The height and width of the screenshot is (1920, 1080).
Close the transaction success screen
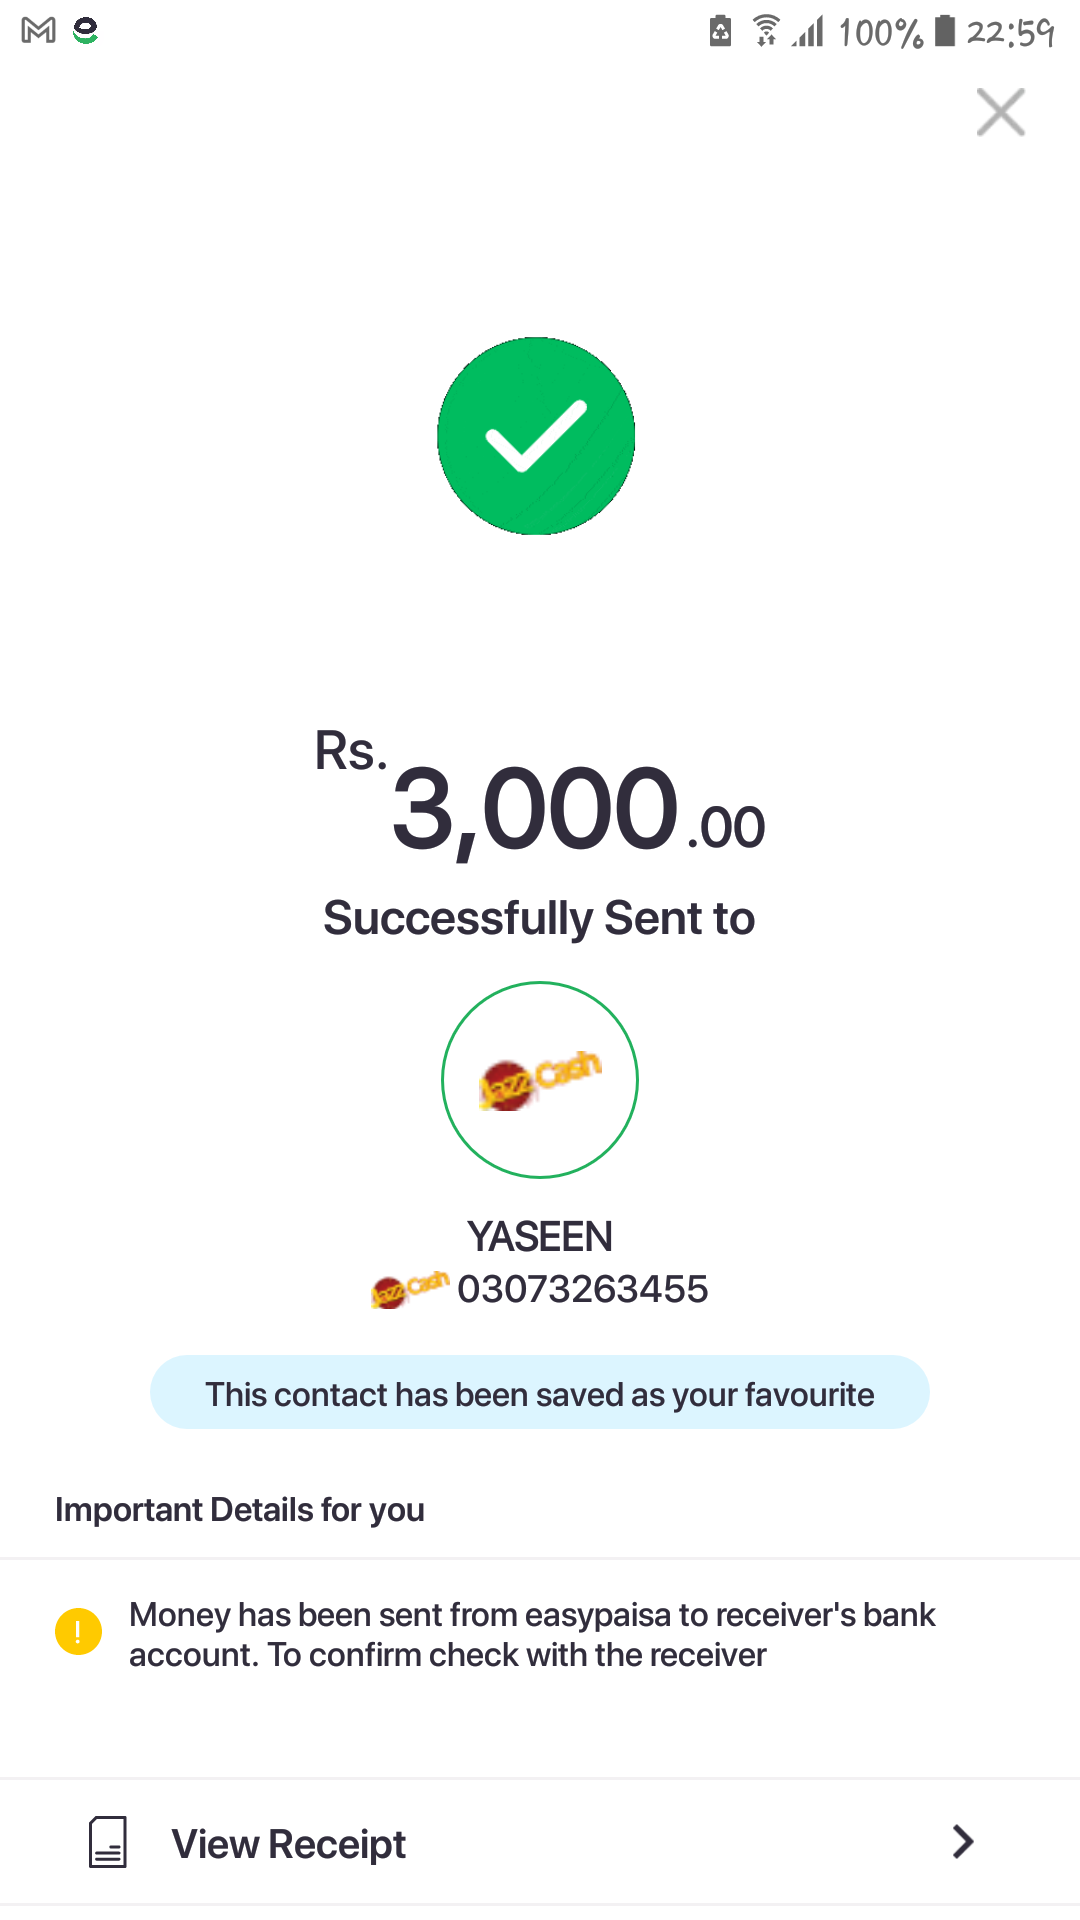click(1000, 112)
